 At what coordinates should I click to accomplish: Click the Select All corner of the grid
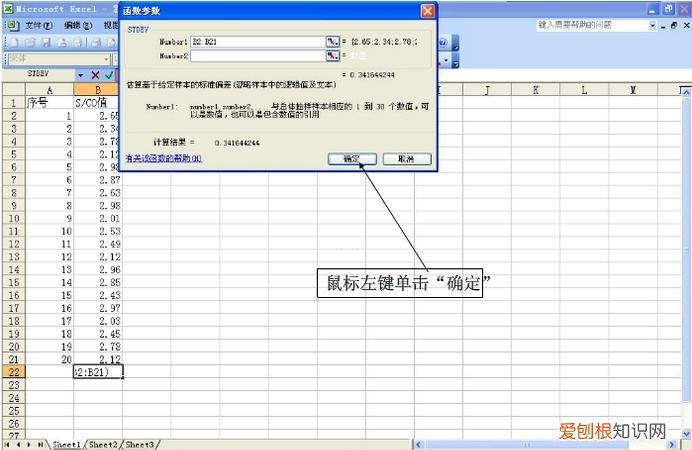14,90
